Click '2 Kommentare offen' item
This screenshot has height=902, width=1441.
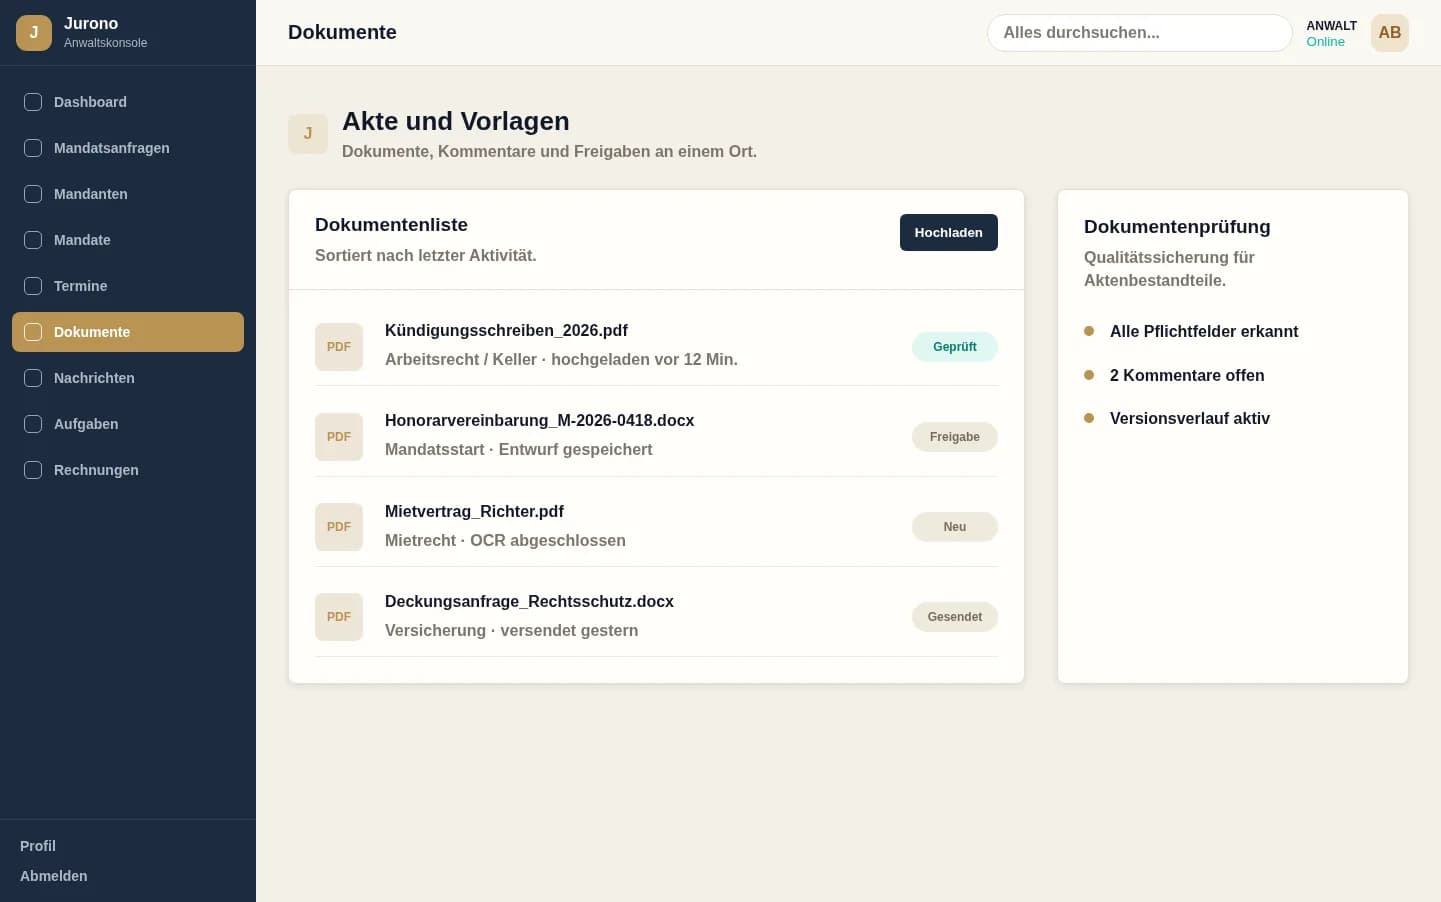(x=1187, y=375)
